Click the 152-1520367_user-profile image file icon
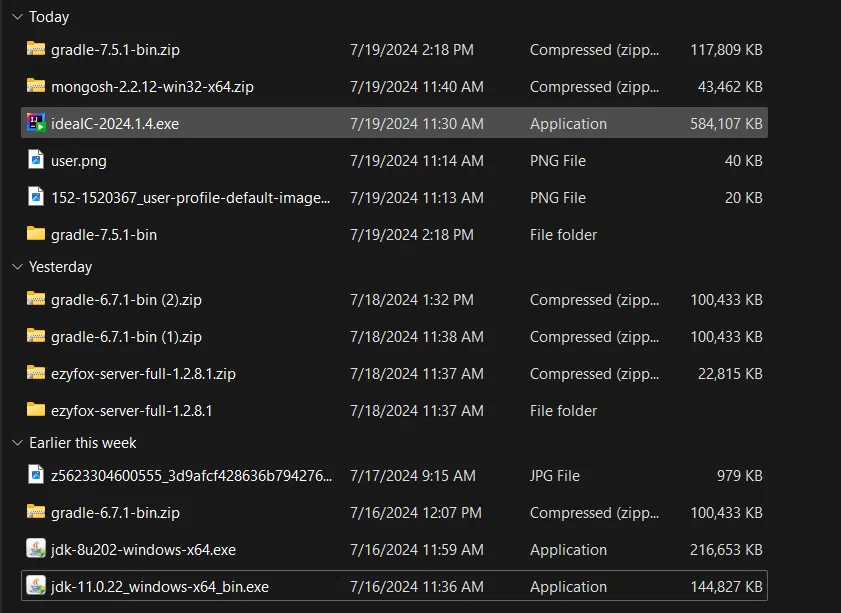The image size is (841, 613). click(36, 196)
